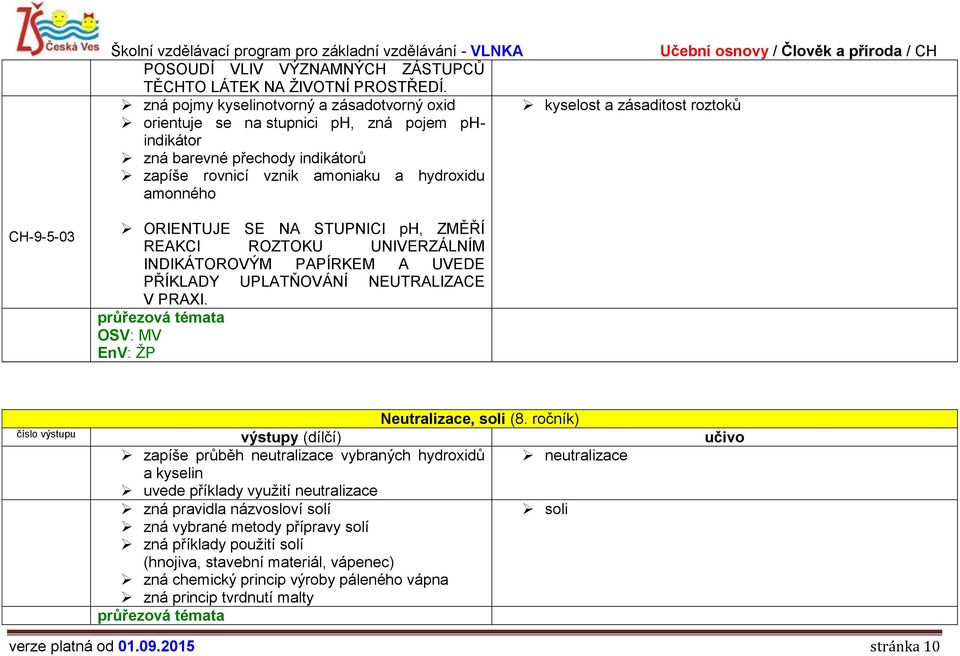Select 'kyselost a zásaditost roztoků' entry

[642, 105]
